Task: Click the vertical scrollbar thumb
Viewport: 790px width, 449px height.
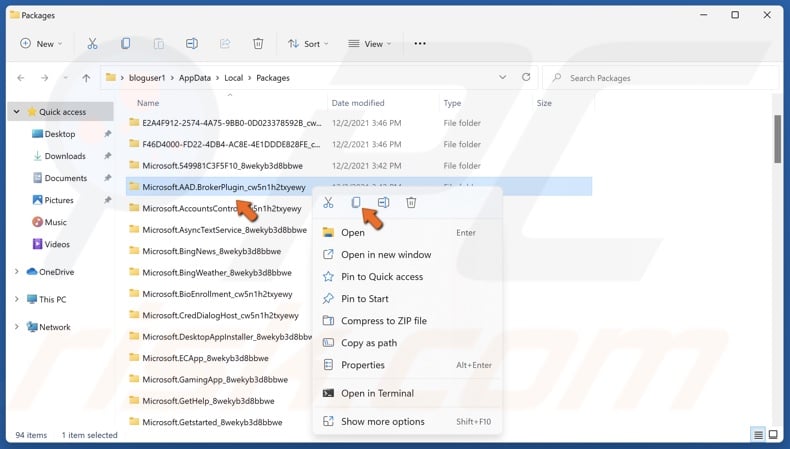Action: tap(777, 139)
